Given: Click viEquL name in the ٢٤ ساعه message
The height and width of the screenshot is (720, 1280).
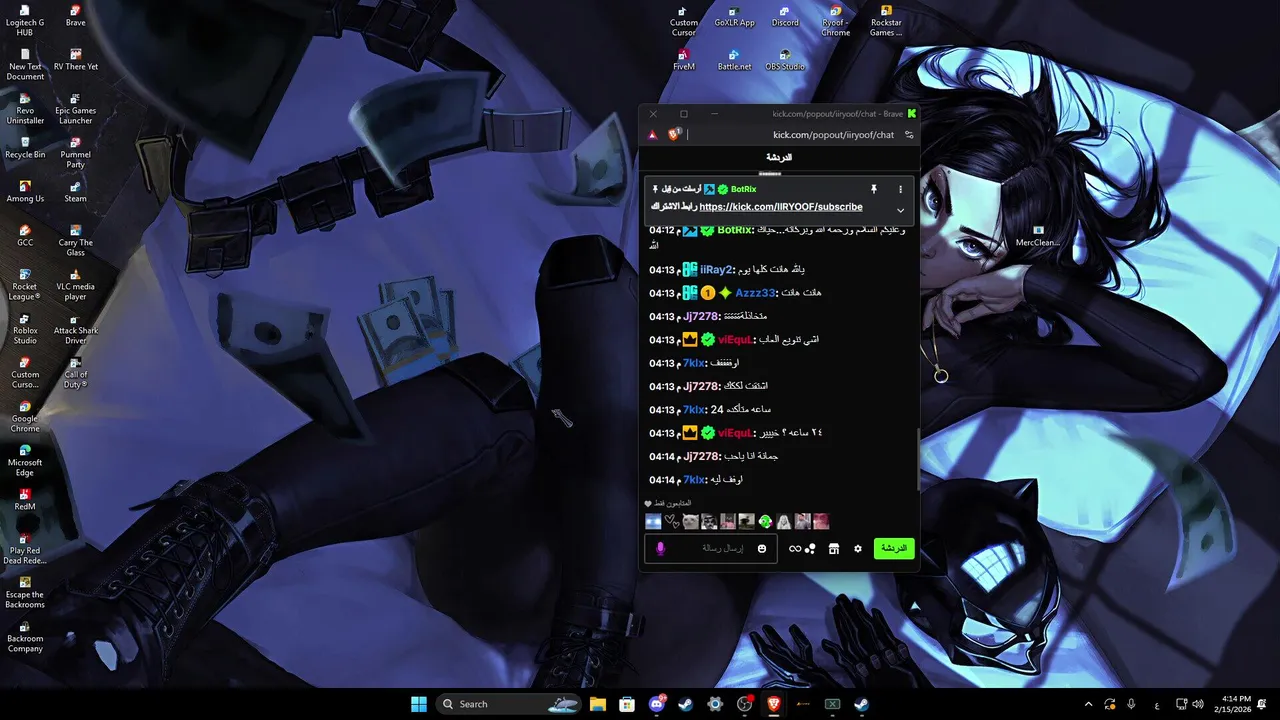Looking at the screenshot, I should (x=734, y=433).
